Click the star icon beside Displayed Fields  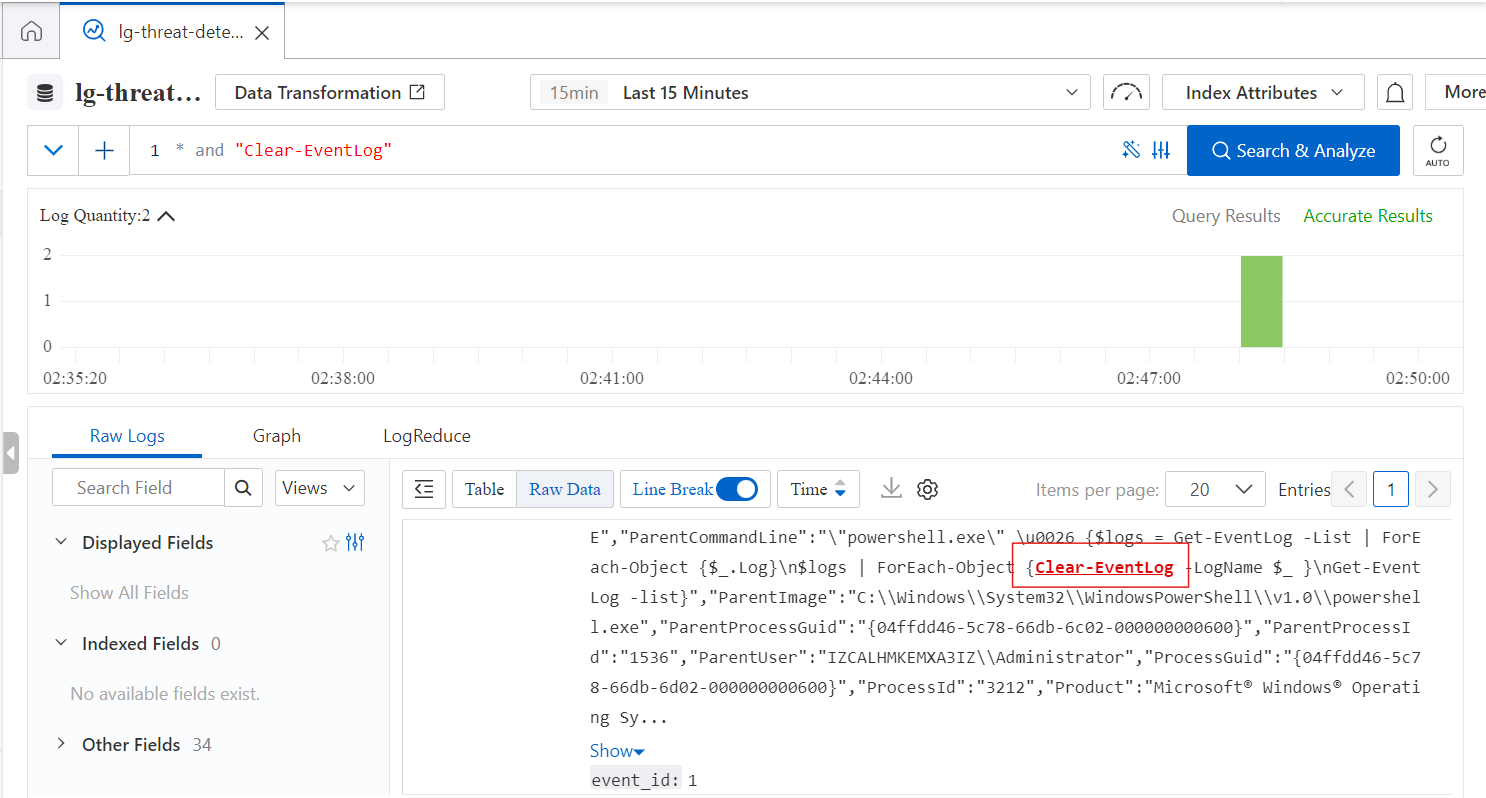330,543
